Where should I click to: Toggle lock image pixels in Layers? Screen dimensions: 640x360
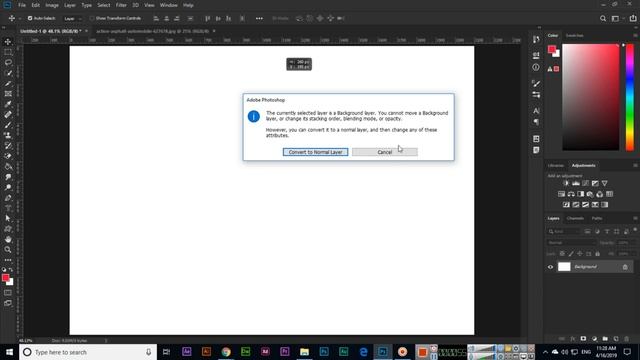[x=571, y=253]
